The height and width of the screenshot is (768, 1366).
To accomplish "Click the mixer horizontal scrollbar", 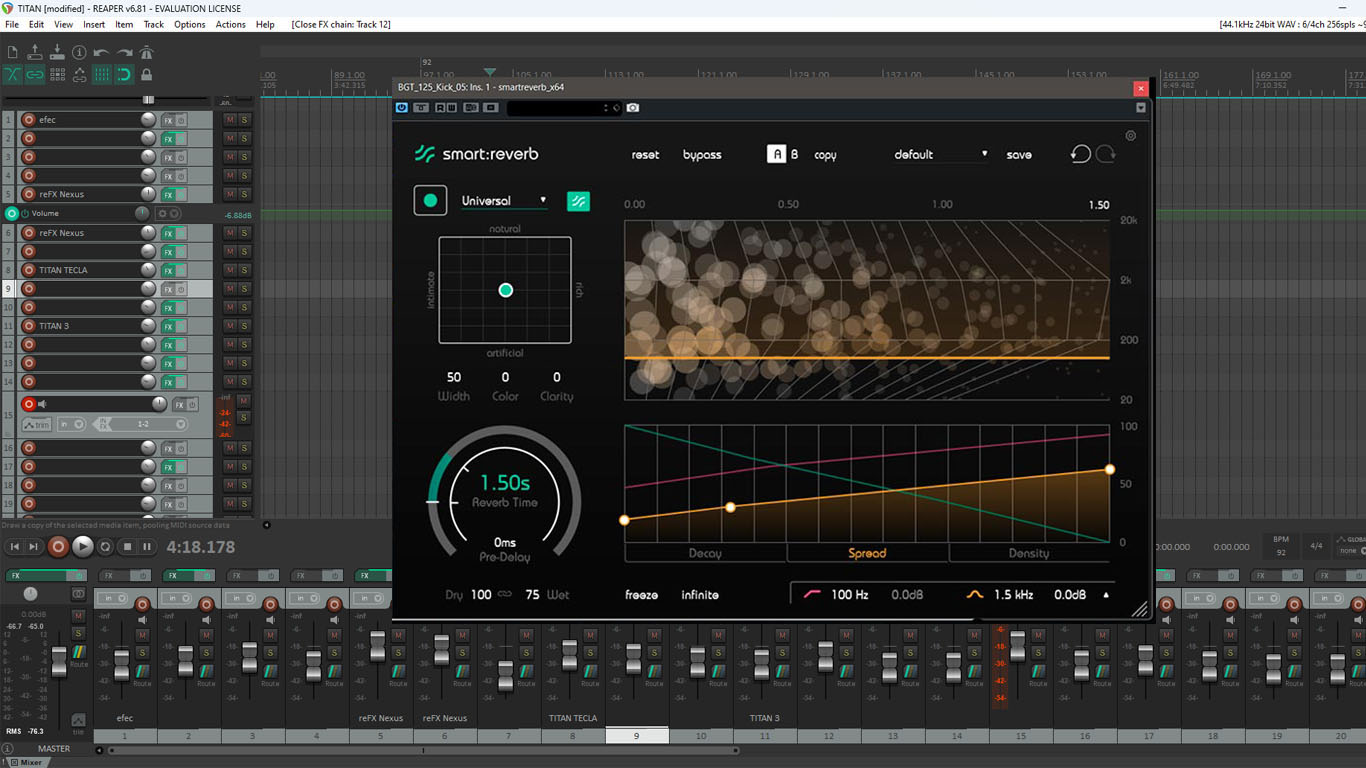I will 421,750.
